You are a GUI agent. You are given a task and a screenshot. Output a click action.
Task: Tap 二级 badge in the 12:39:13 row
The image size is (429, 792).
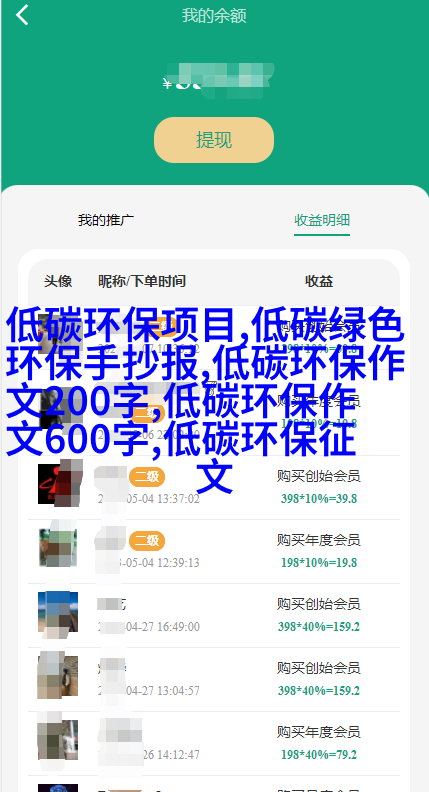coord(147,541)
